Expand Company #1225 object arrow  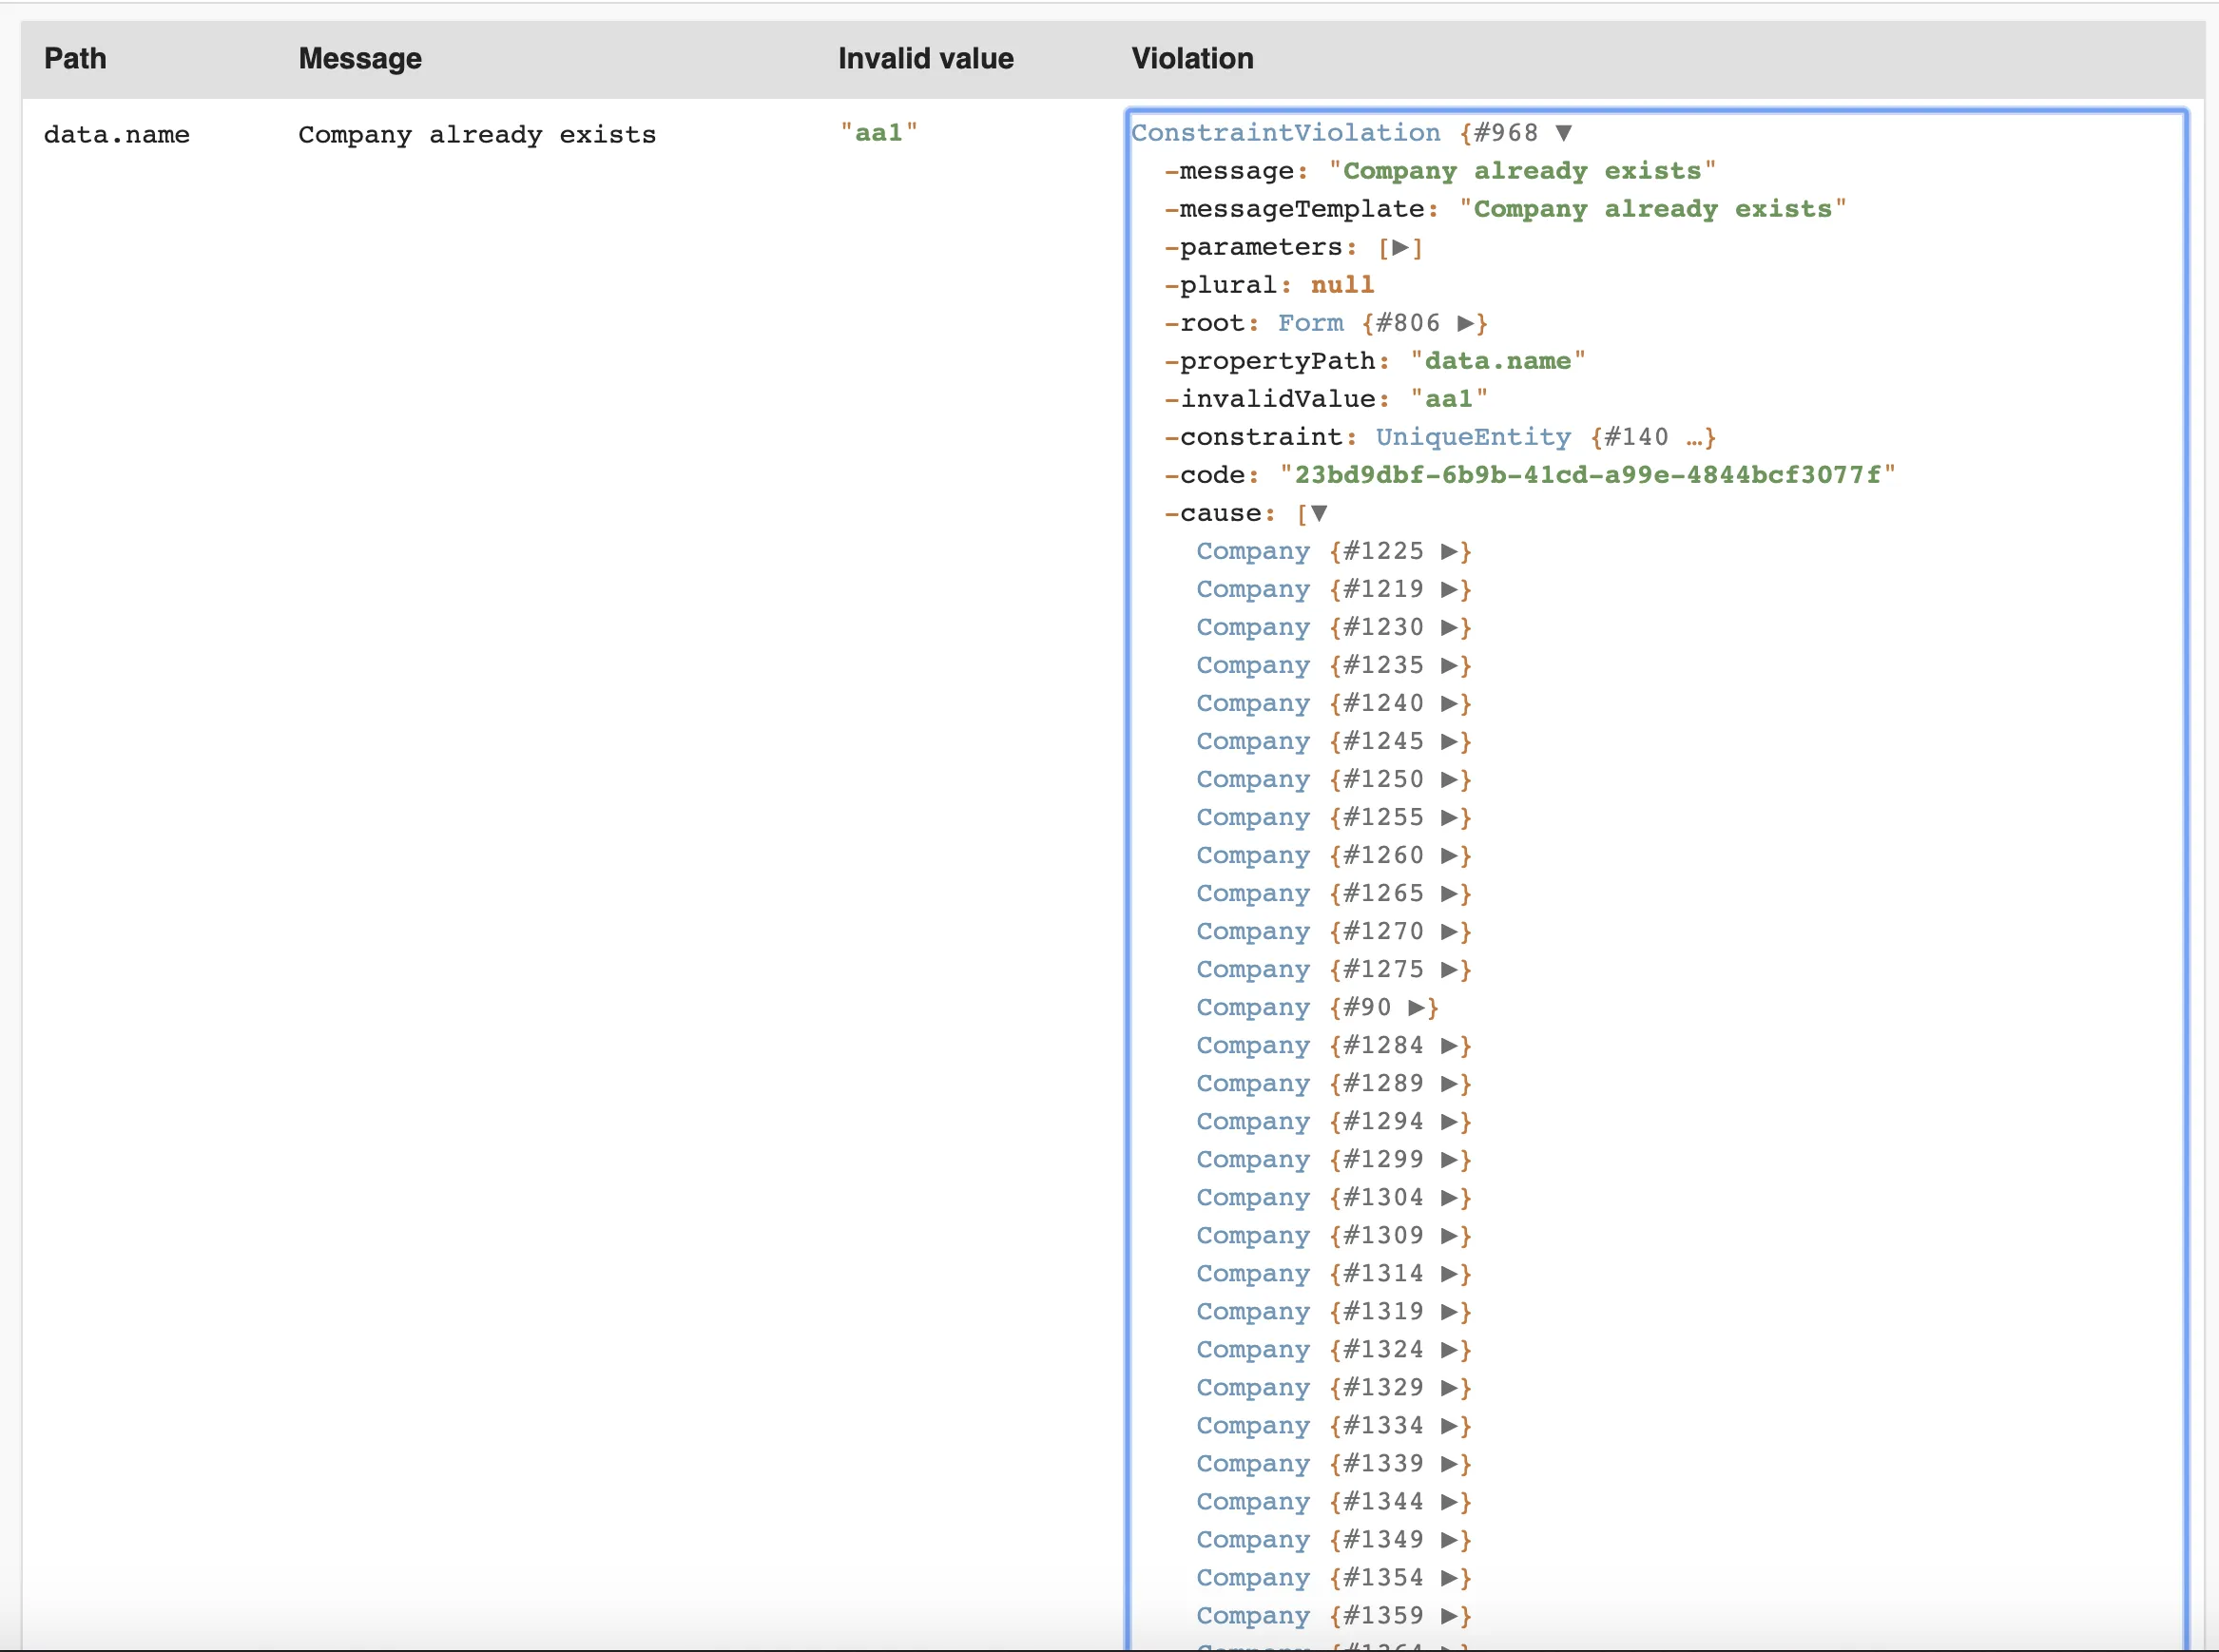[1449, 551]
